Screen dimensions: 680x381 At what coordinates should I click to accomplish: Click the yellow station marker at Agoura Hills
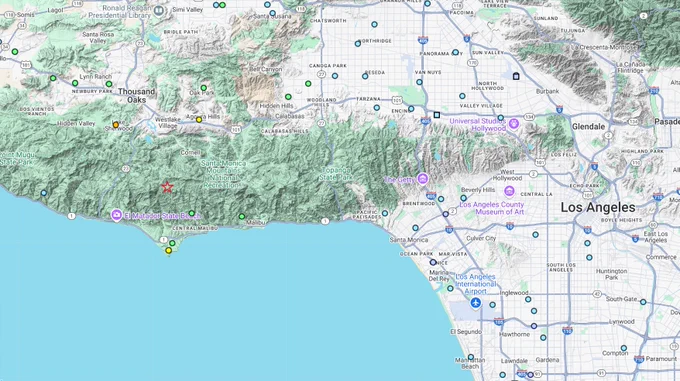pos(199,120)
